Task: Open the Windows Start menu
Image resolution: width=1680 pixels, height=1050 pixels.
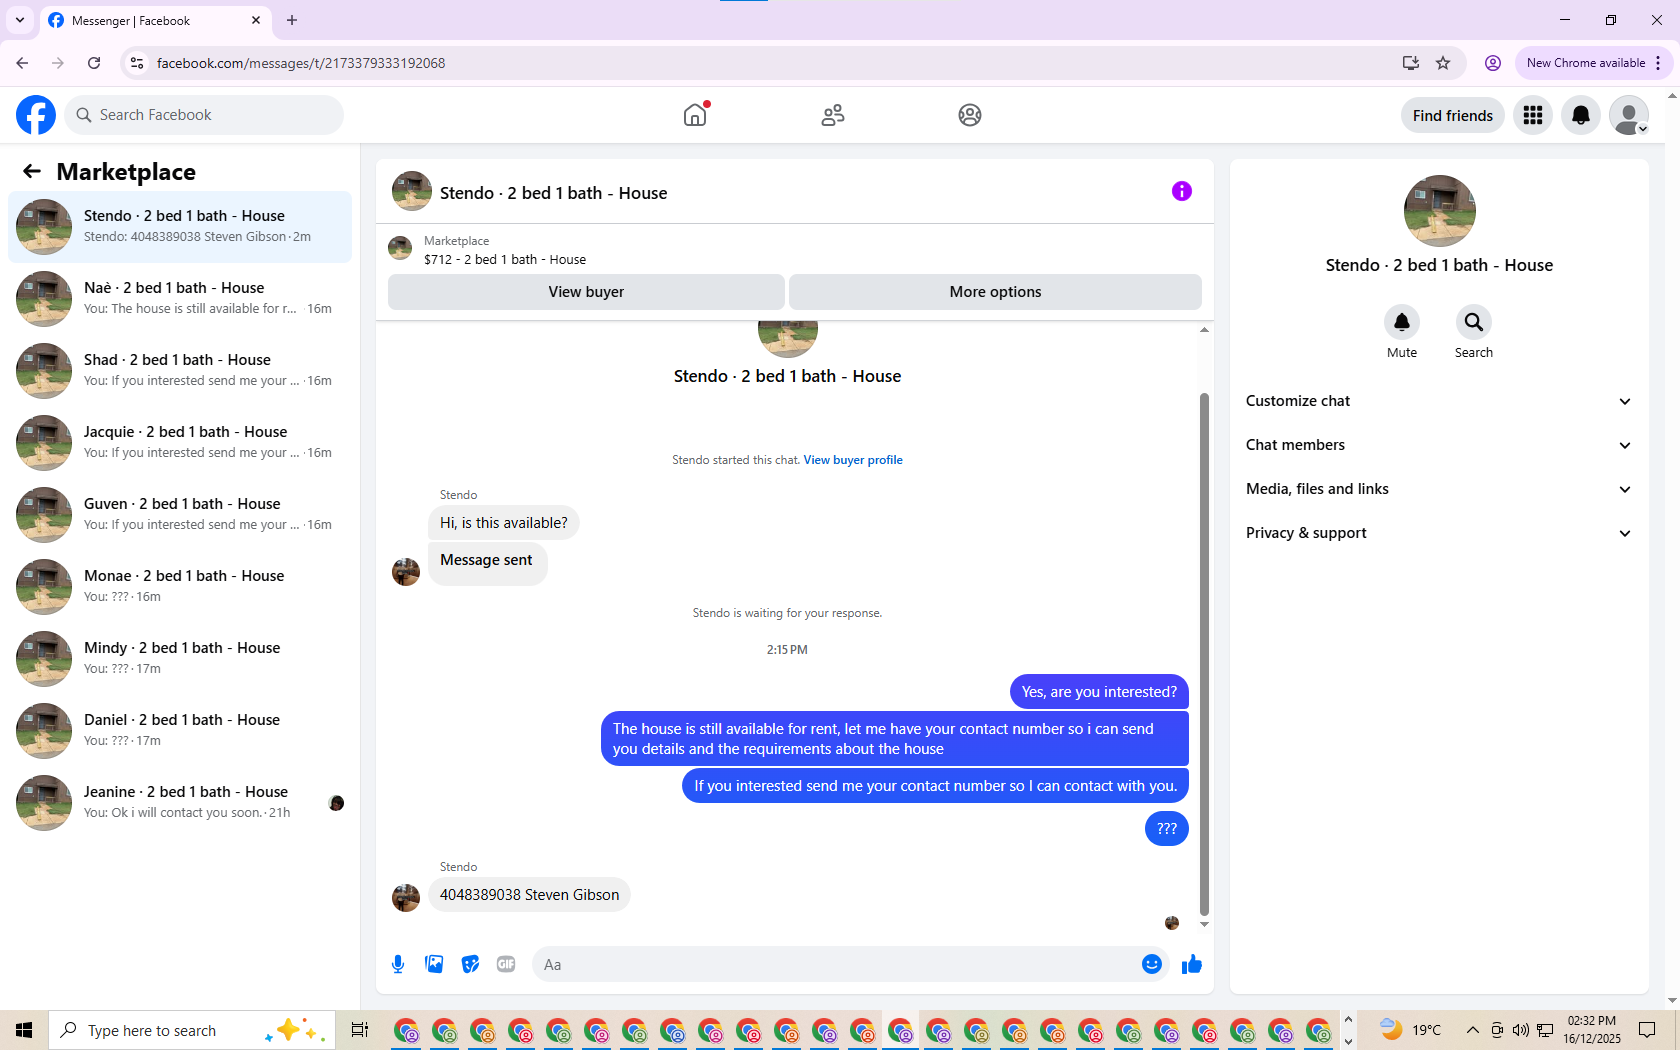Action: (24, 1030)
